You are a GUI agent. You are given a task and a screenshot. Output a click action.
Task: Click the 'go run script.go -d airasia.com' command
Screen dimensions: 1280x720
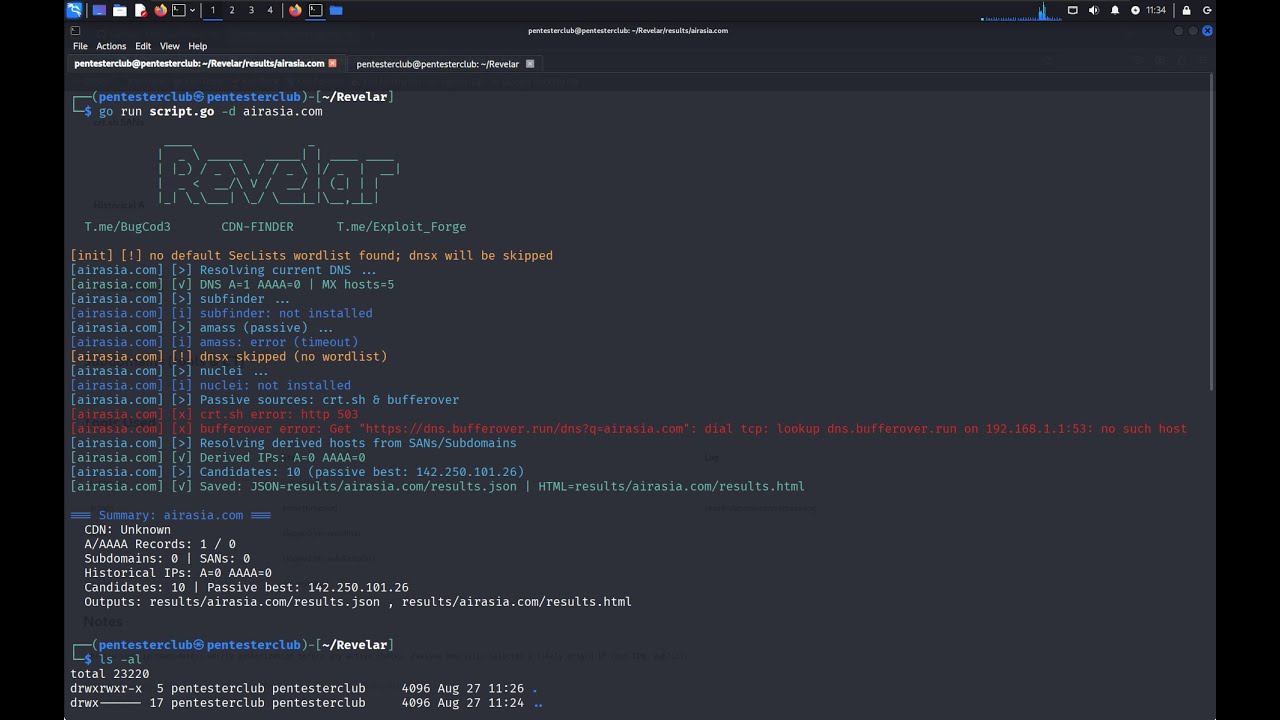pos(210,112)
